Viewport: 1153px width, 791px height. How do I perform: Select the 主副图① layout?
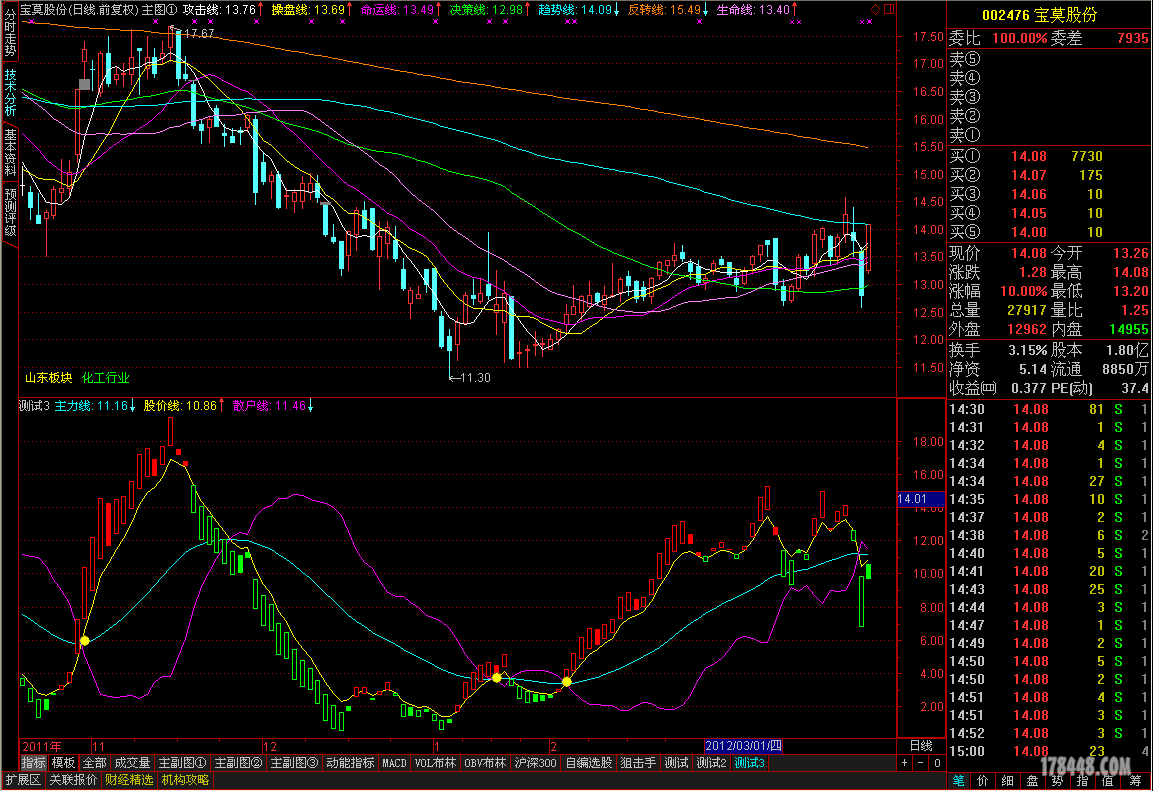(x=182, y=763)
